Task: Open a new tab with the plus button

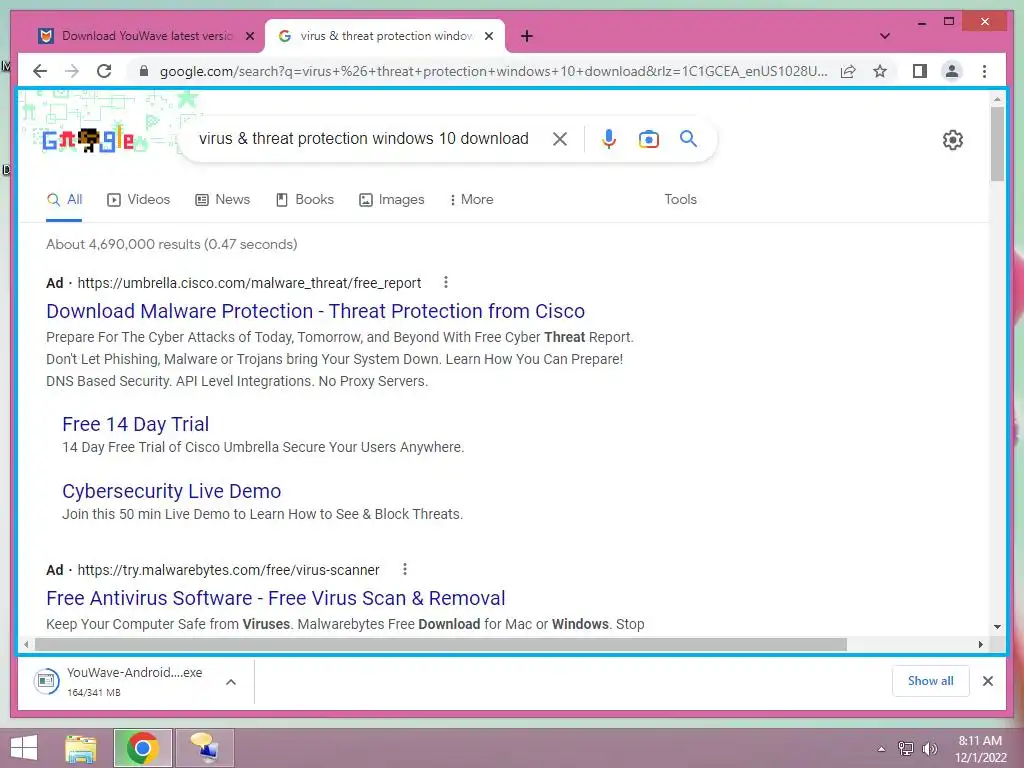Action: coord(527,37)
